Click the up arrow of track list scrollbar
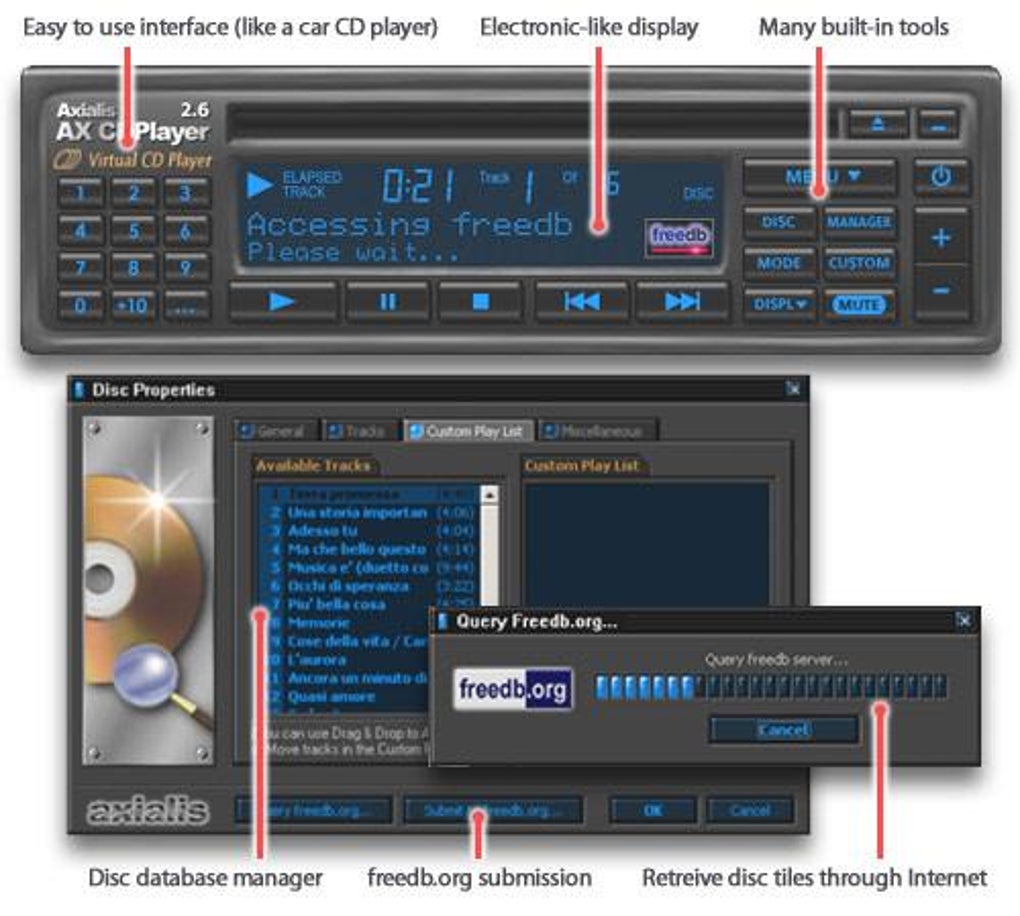 click(489, 495)
